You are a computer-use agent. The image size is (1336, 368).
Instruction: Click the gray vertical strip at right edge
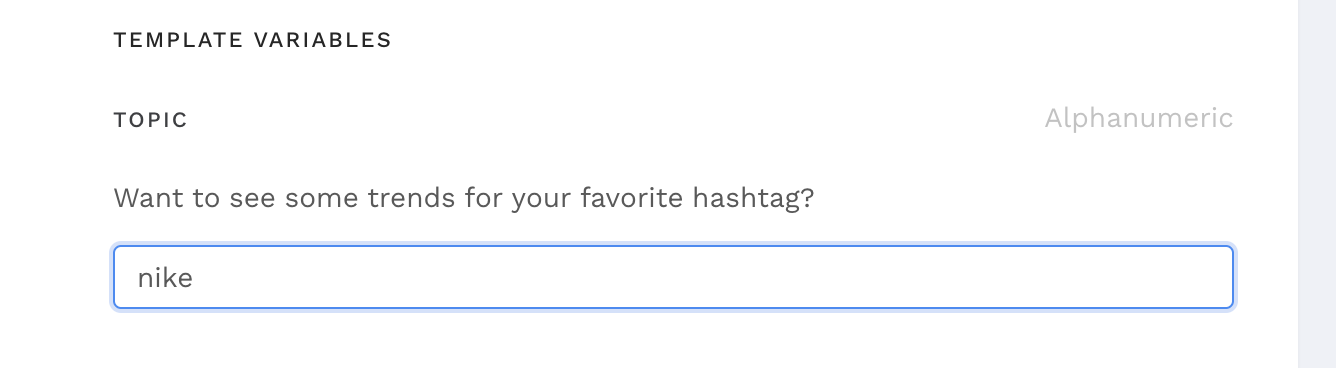[1317, 184]
